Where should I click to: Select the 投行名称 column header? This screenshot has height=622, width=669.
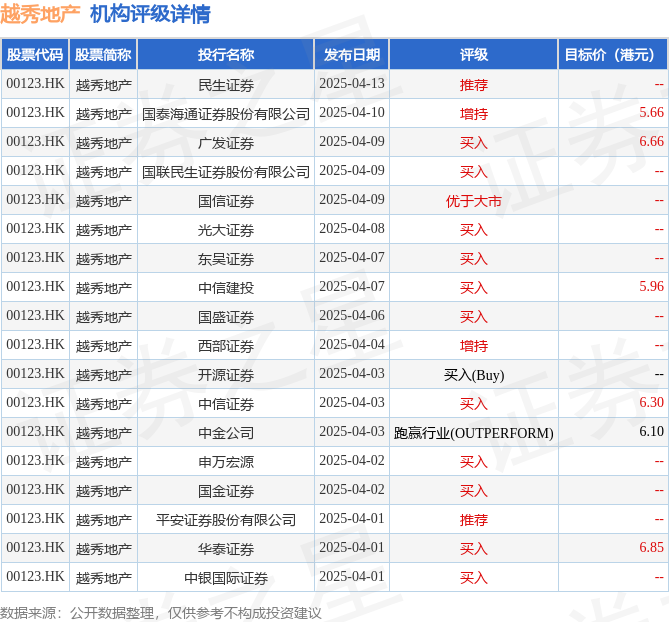[x=226, y=55]
